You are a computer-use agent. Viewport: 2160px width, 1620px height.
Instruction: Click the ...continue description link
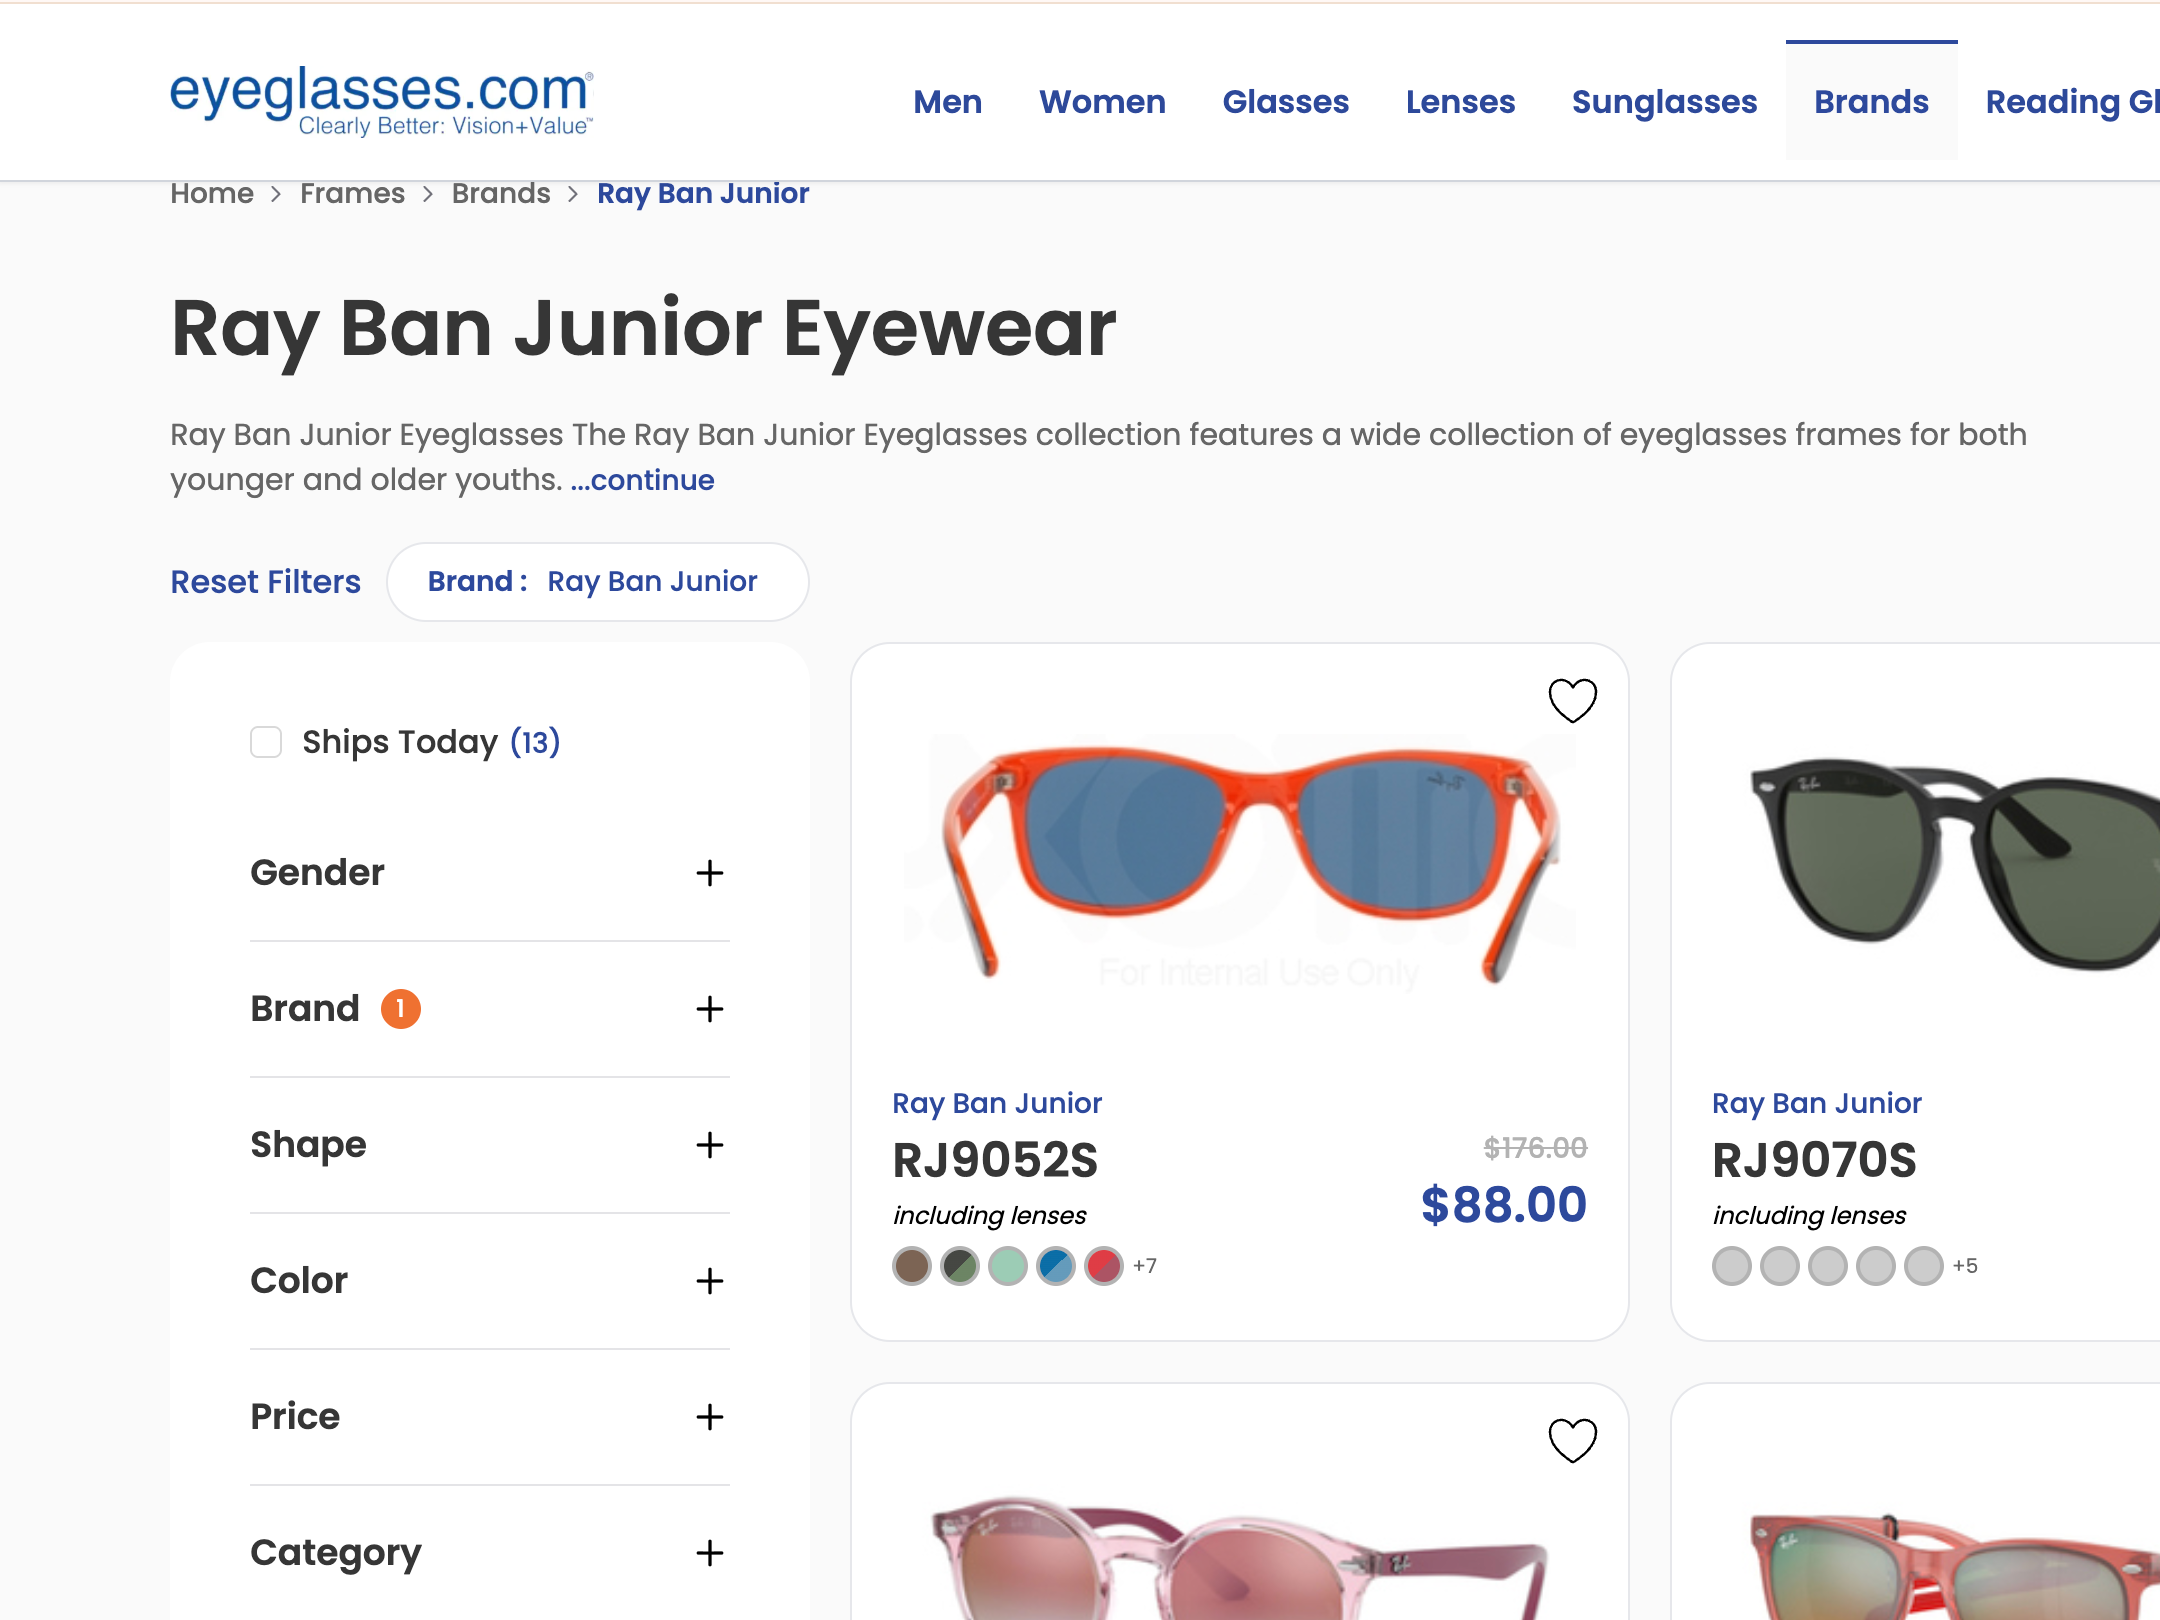[x=642, y=480]
